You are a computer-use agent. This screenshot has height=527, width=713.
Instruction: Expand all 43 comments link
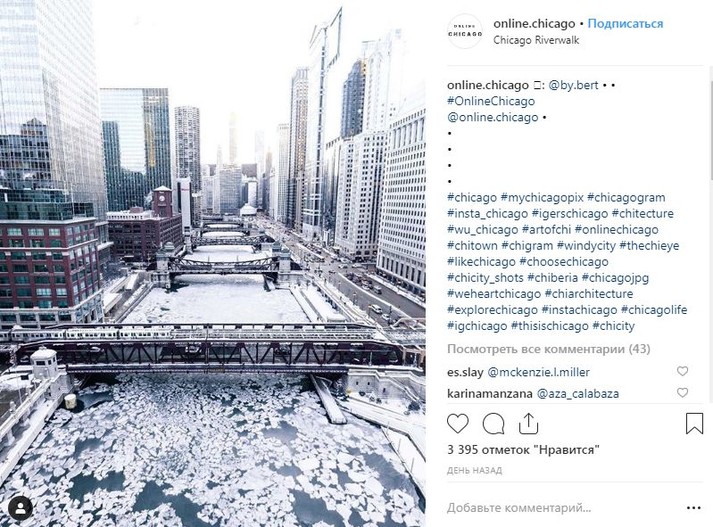(548, 349)
